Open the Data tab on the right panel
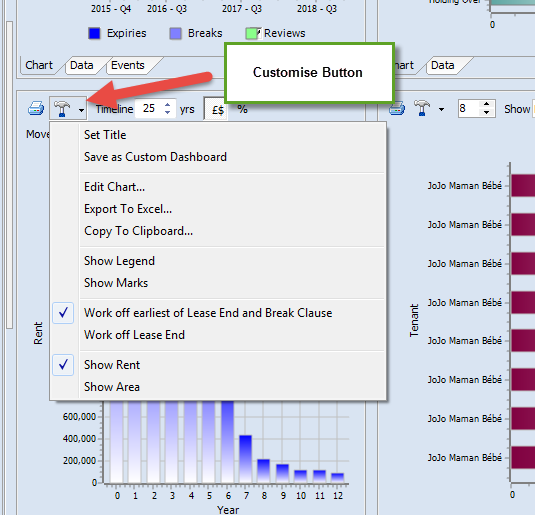 pos(443,65)
